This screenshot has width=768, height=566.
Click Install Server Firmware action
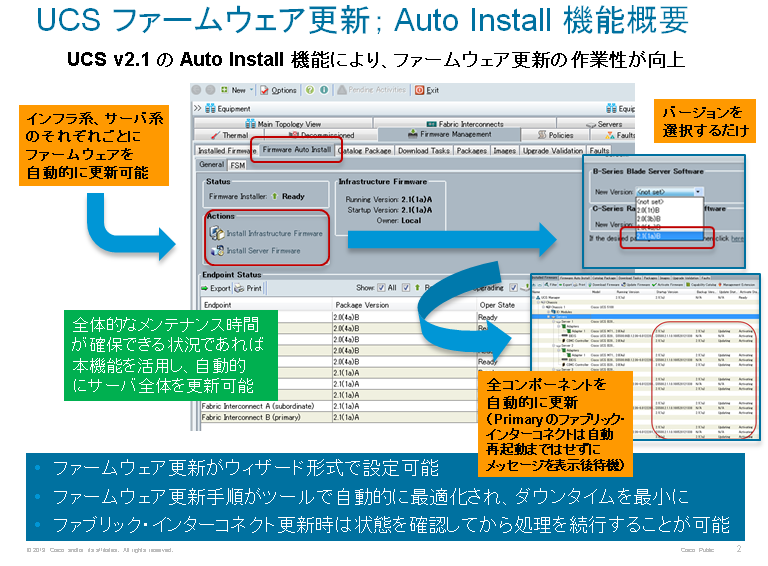tap(259, 250)
